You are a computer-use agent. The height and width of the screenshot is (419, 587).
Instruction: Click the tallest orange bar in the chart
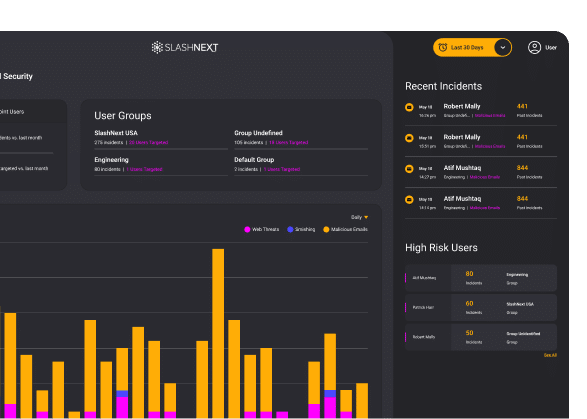pos(218,333)
